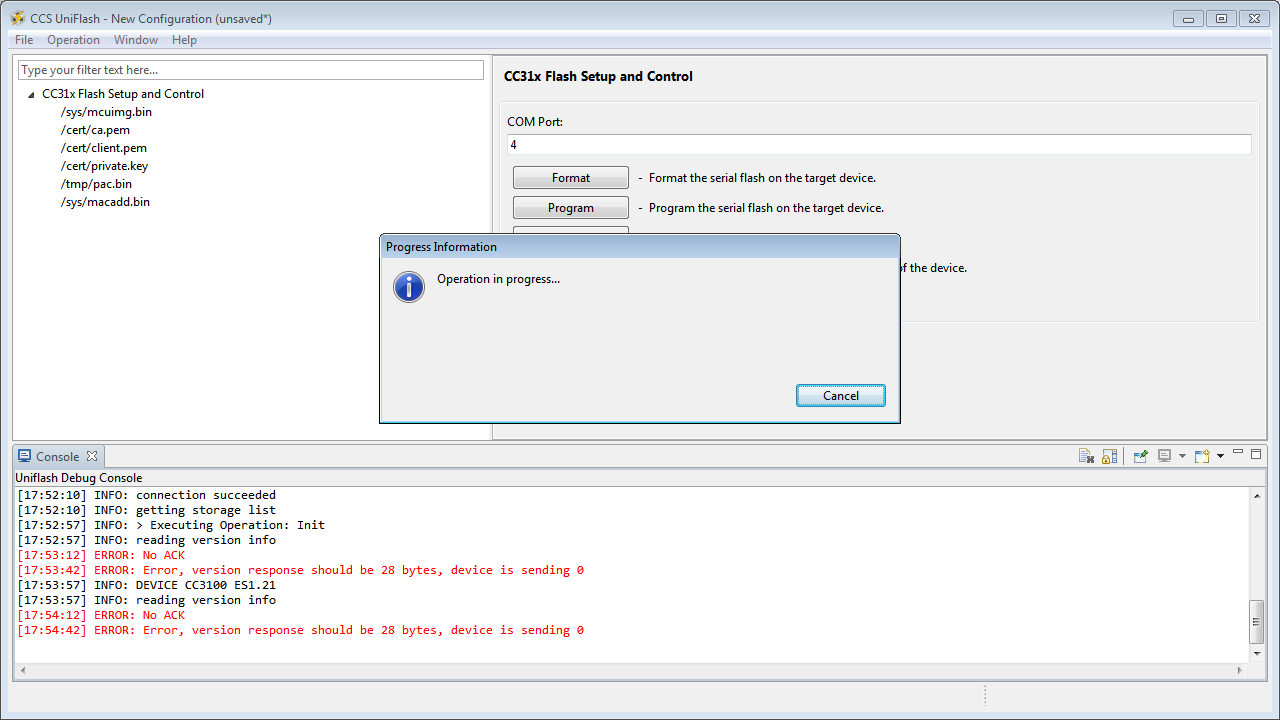1280x720 pixels.
Task: Click the COM Port input field
Action: [x=879, y=145]
